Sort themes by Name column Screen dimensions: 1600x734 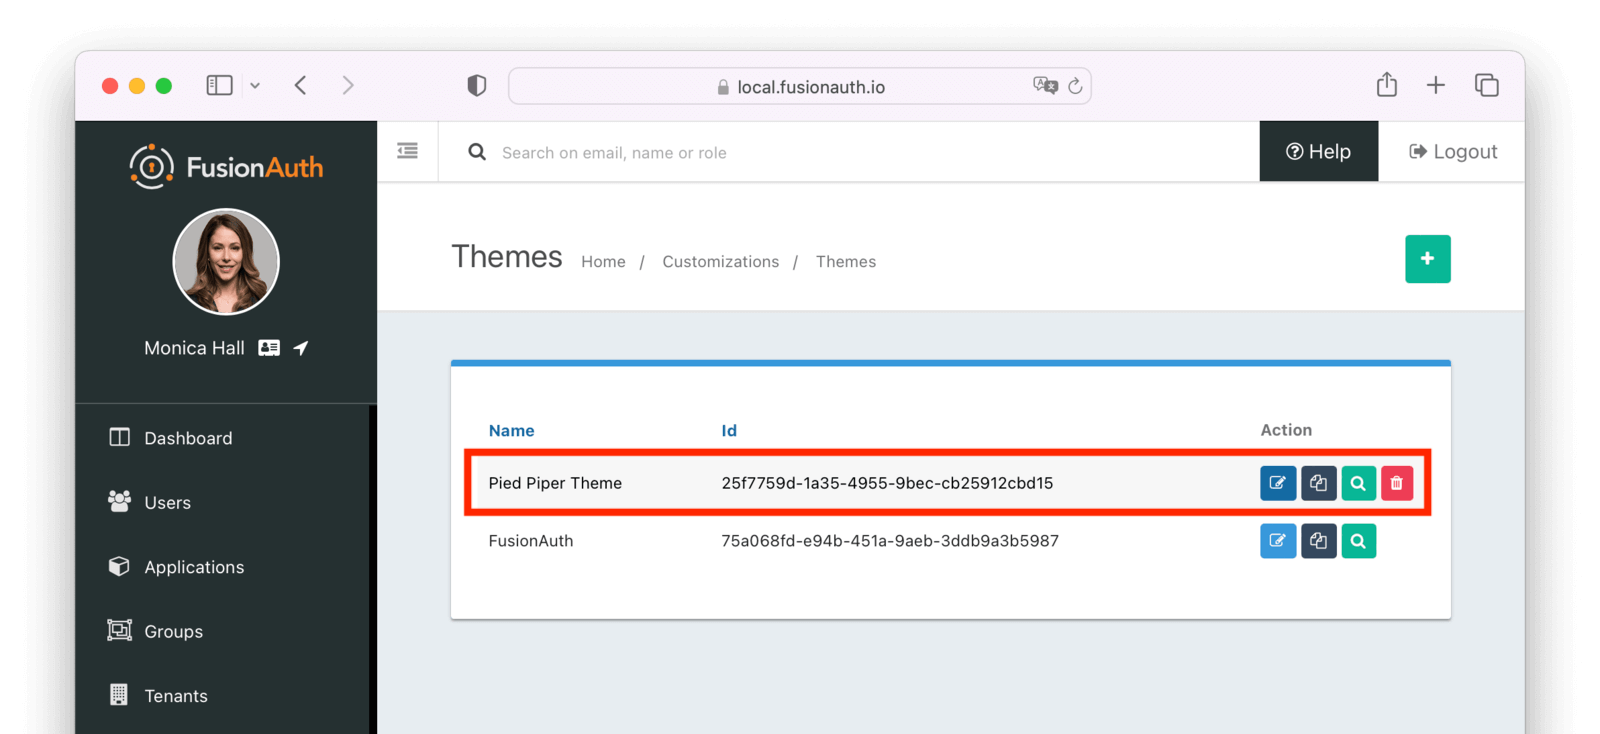pyautogui.click(x=511, y=431)
